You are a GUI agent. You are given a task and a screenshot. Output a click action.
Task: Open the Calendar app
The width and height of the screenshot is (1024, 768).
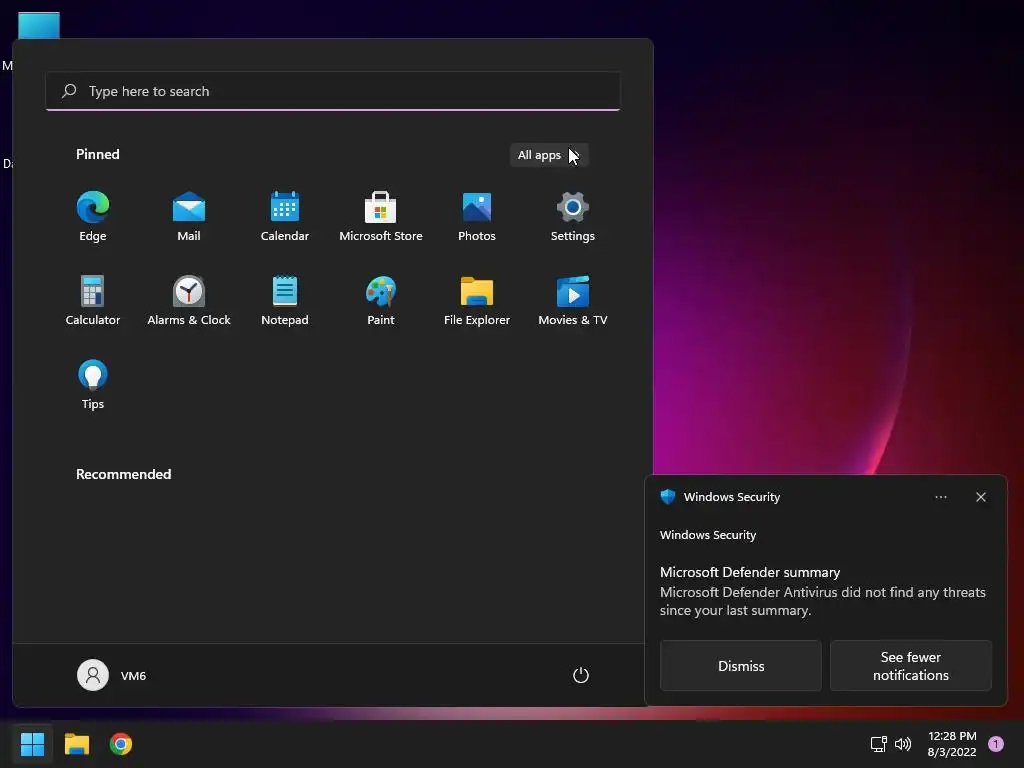[x=285, y=217]
